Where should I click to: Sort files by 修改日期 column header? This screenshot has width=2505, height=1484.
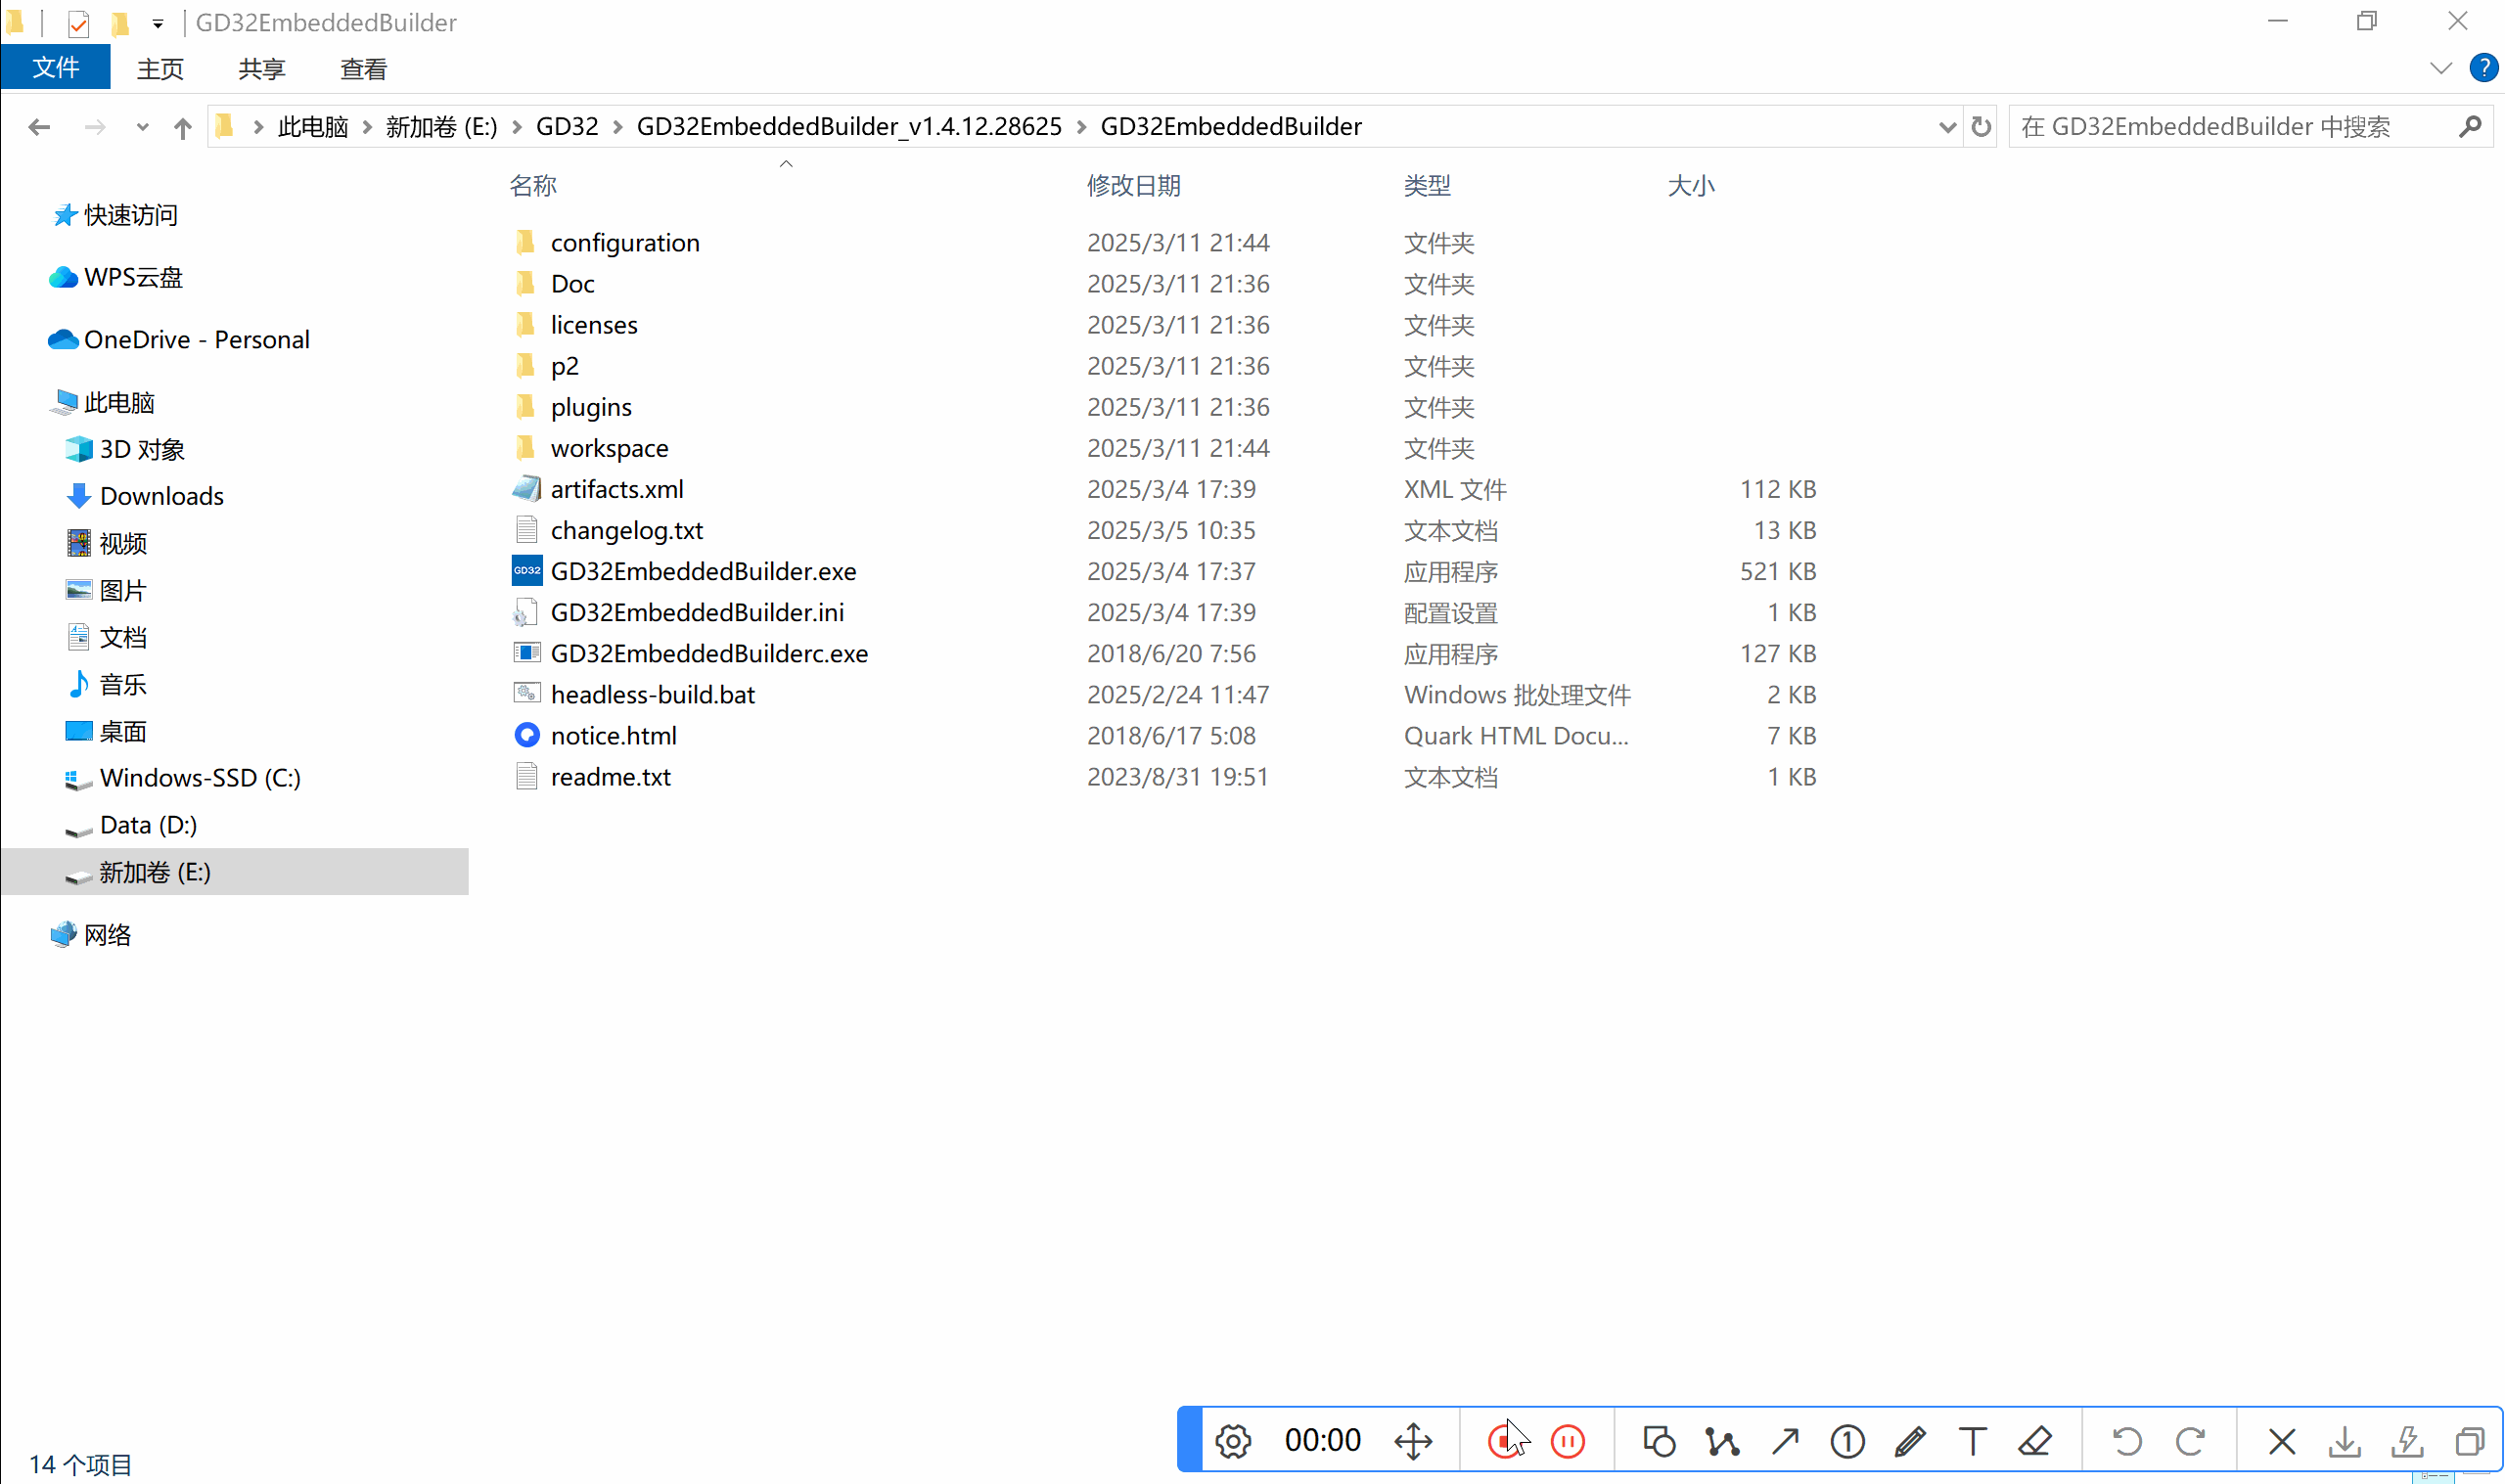[x=1133, y=185]
